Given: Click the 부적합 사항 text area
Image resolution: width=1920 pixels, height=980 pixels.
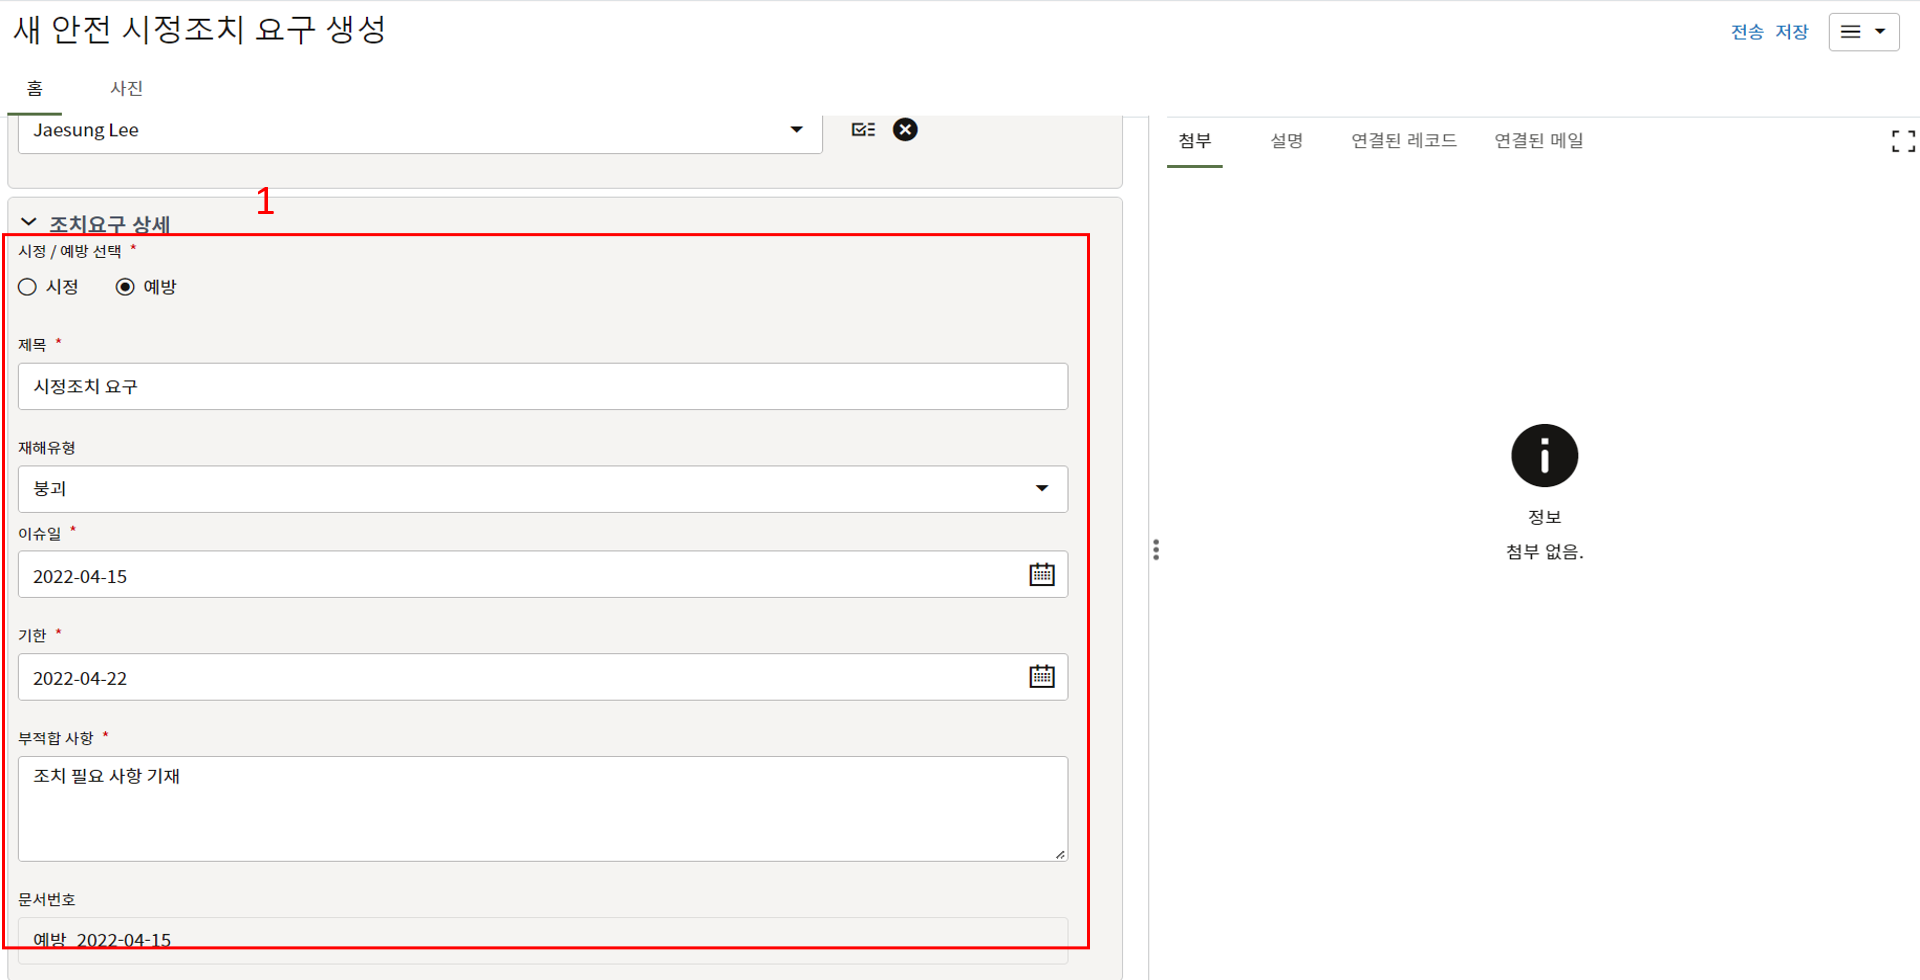Looking at the screenshot, I should tap(542, 808).
